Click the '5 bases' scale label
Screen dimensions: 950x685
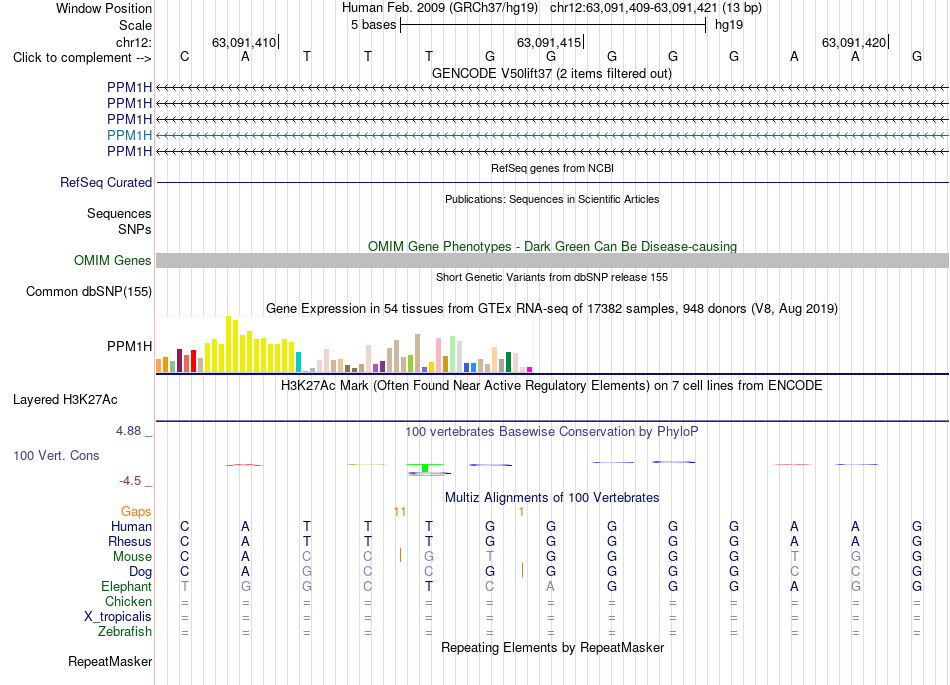[373, 25]
